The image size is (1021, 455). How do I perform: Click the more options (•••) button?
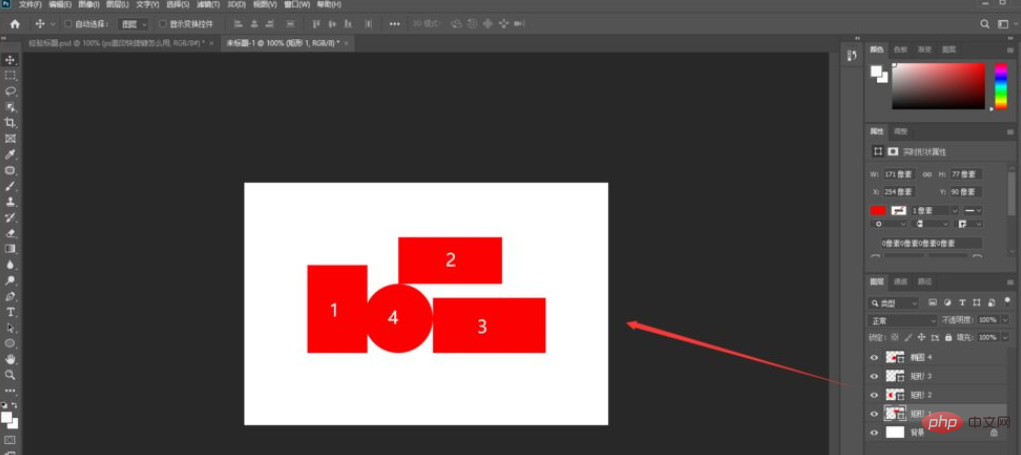(x=395, y=24)
